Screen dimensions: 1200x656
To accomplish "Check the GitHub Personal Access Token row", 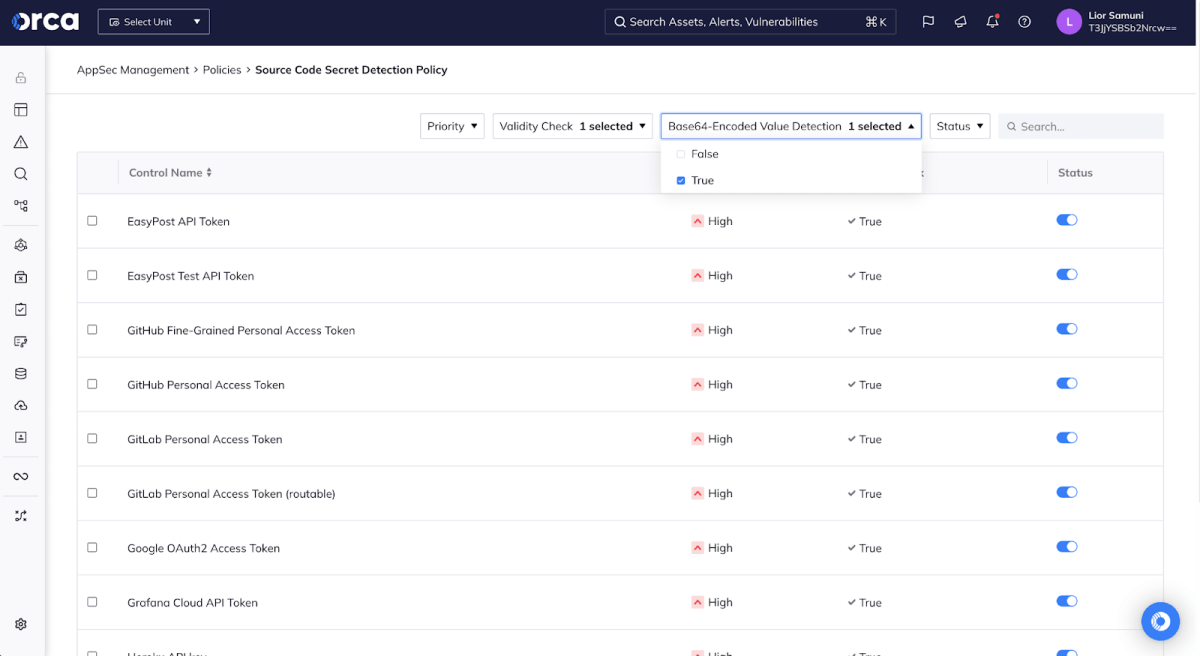I will [92, 384].
